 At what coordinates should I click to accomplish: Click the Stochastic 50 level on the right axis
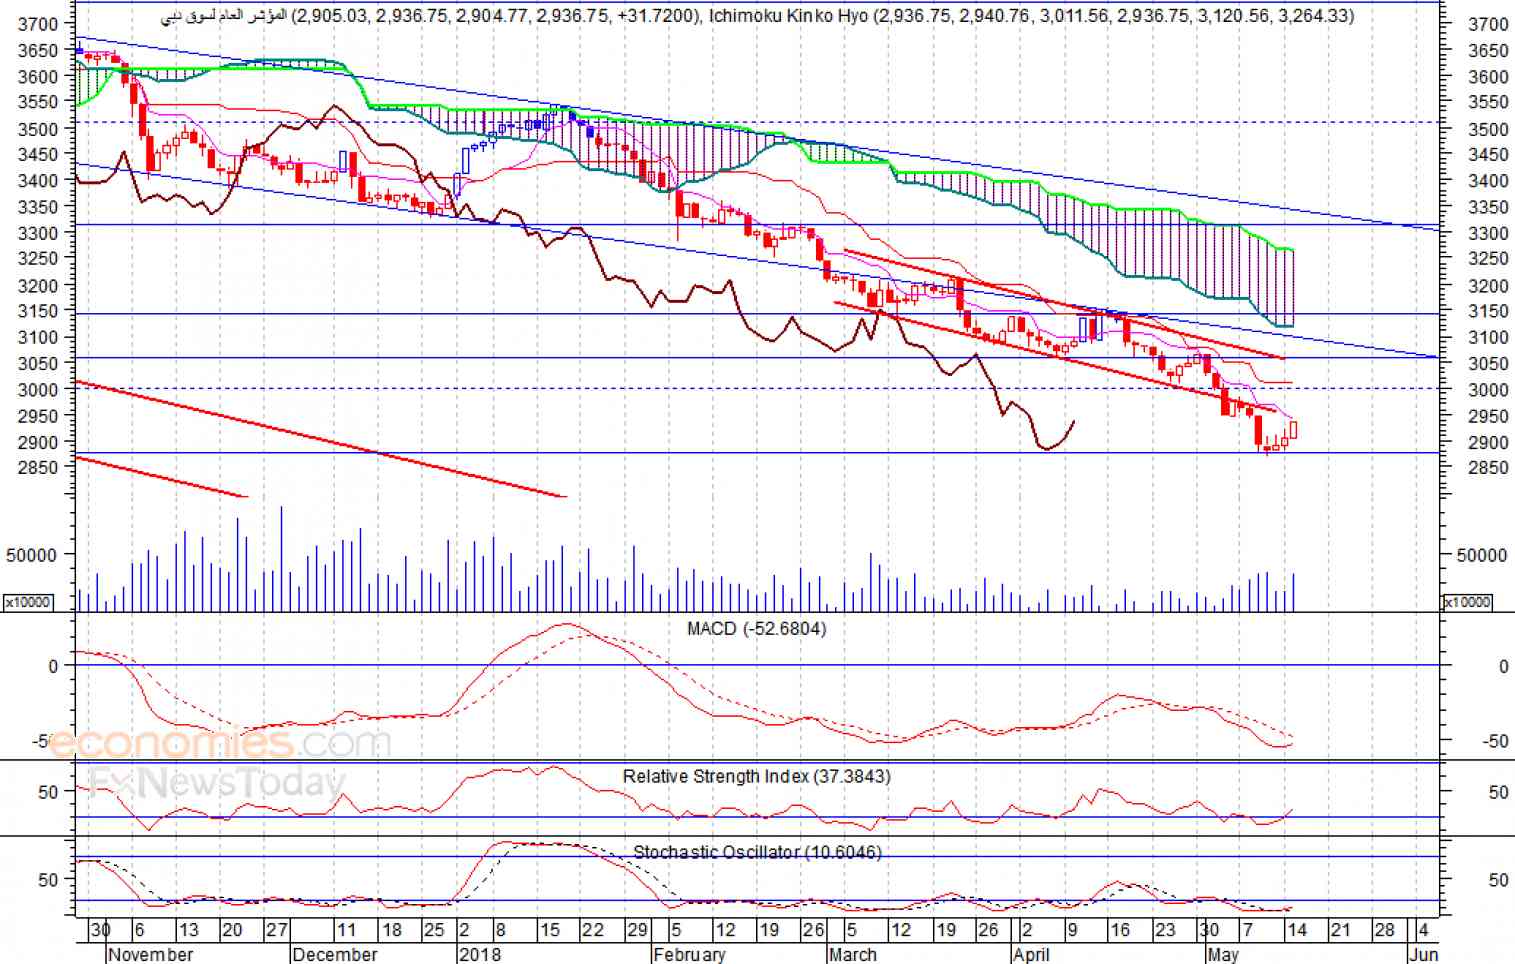pyautogui.click(x=1498, y=880)
